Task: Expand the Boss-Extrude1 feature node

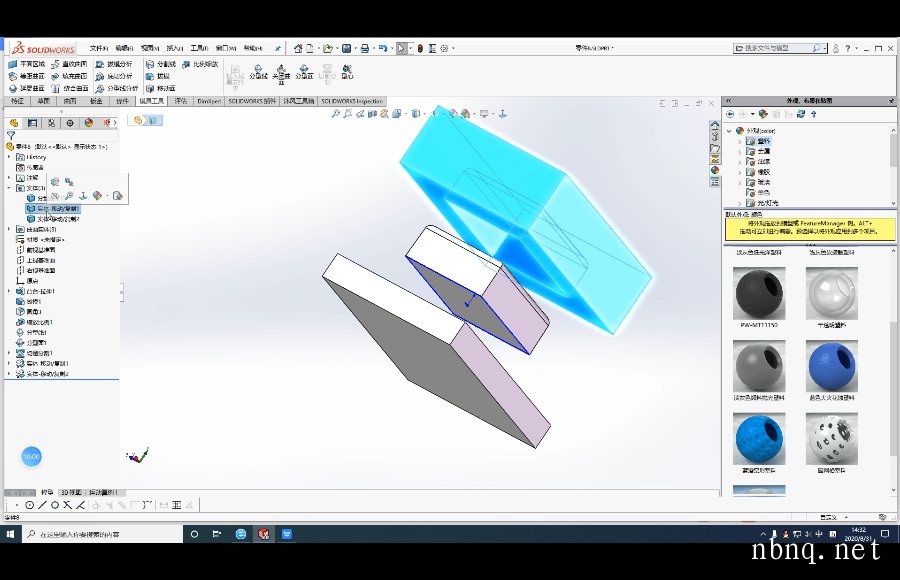Action: [x=9, y=291]
